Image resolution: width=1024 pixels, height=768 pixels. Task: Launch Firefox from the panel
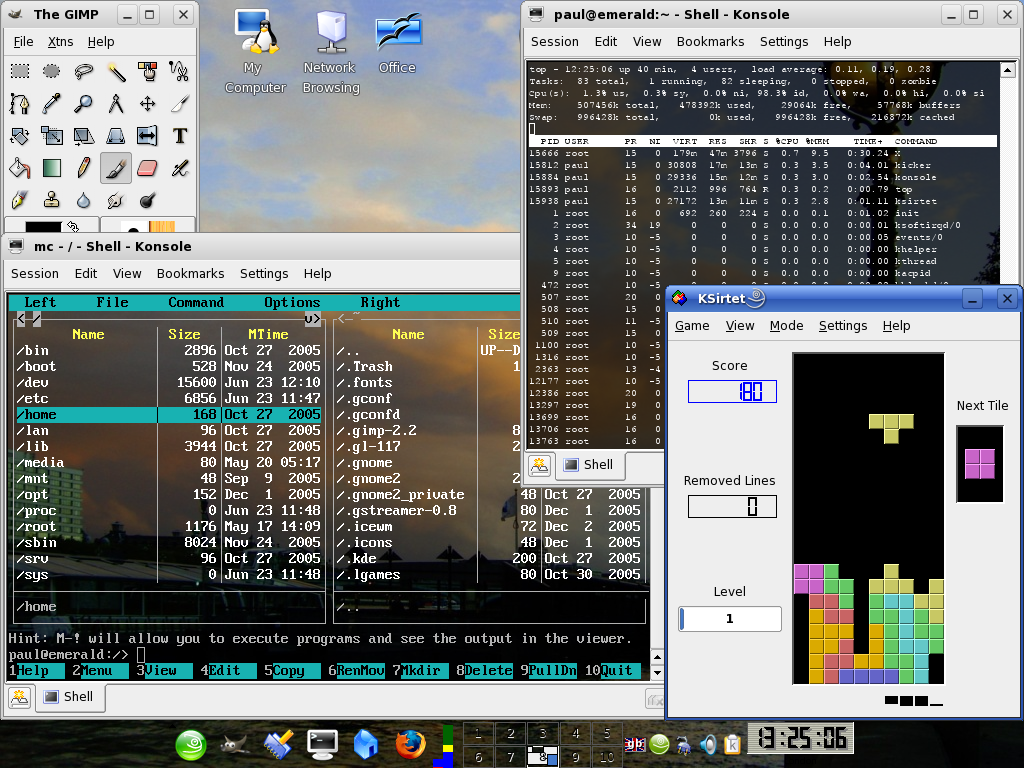tap(410, 744)
